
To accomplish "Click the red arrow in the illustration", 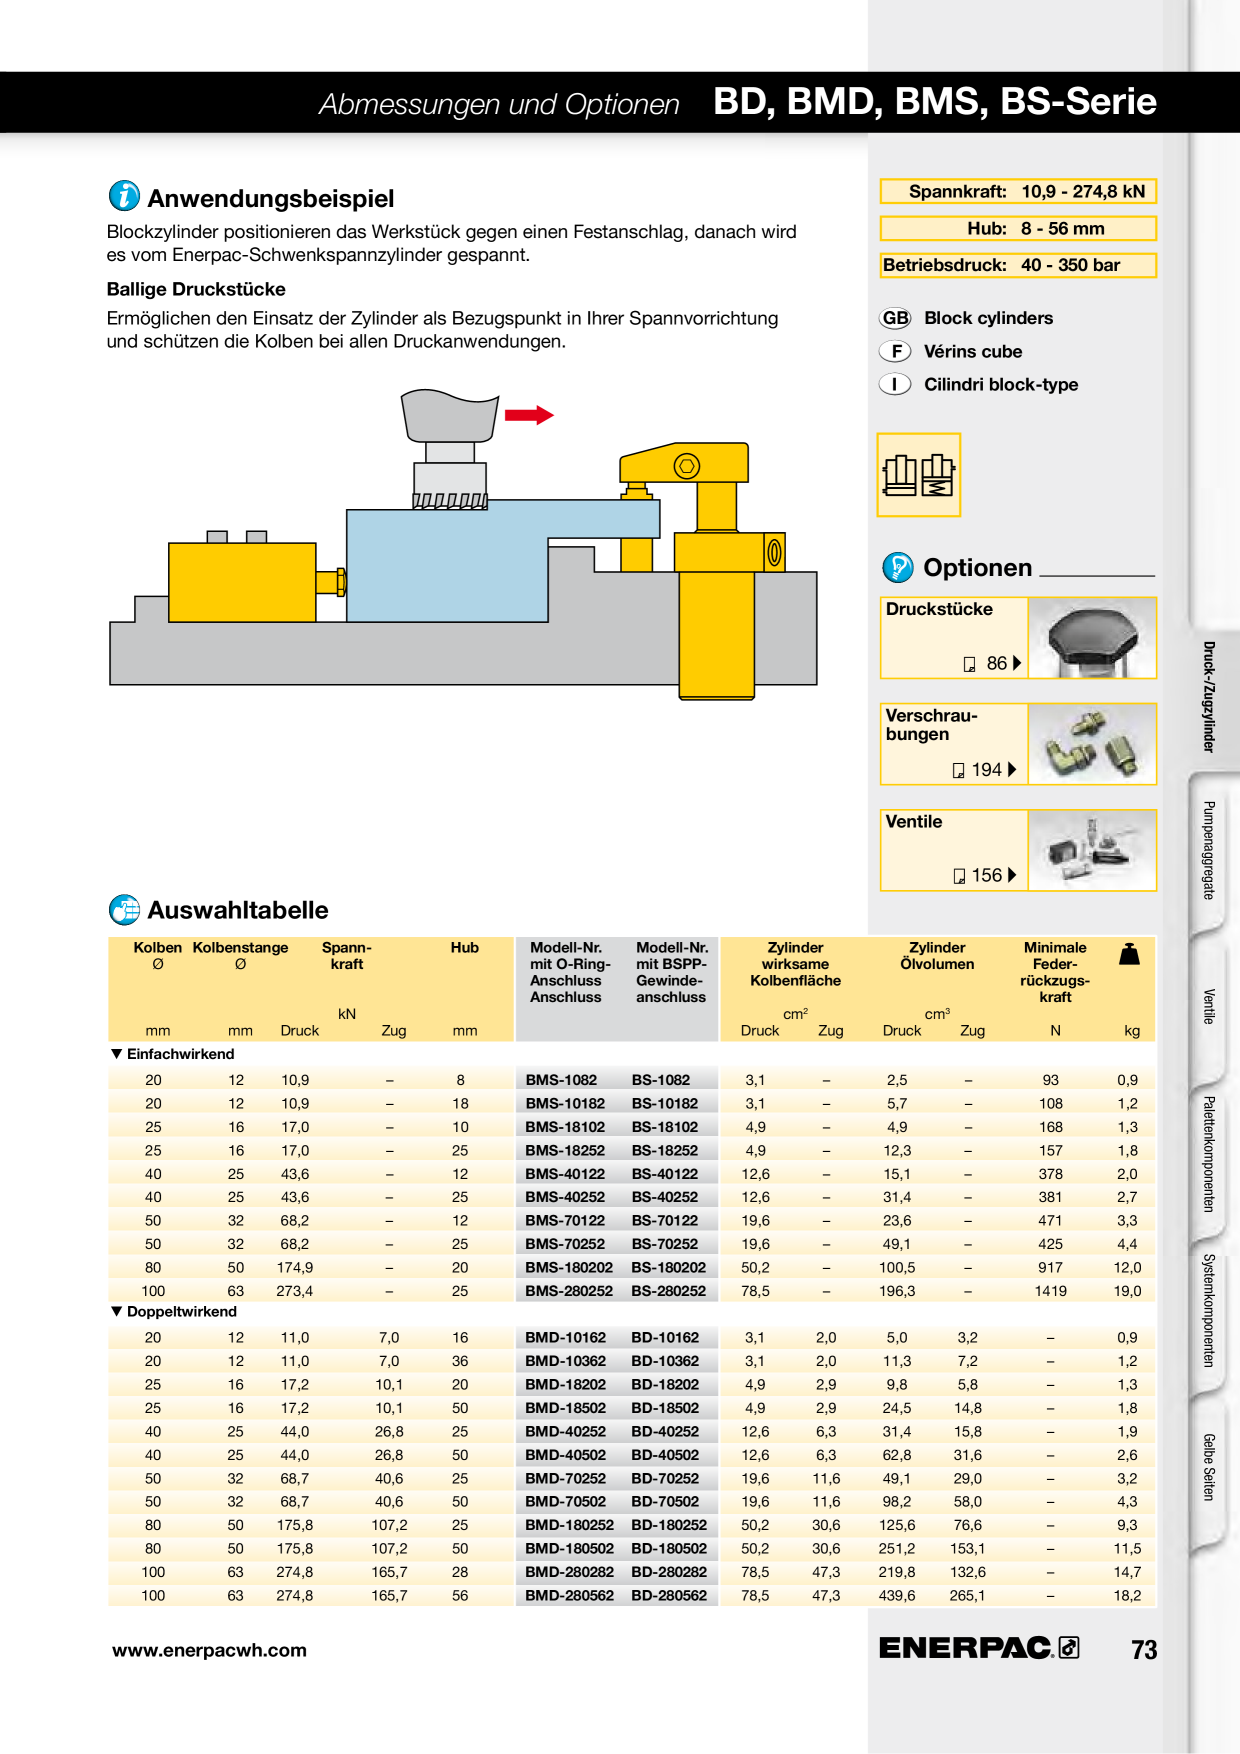I will coord(528,415).
